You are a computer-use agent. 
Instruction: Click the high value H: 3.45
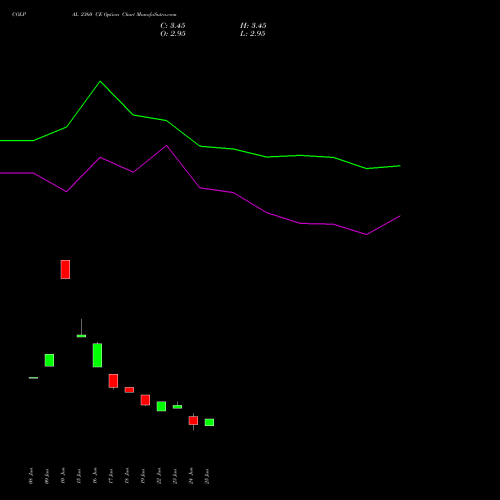(253, 26)
